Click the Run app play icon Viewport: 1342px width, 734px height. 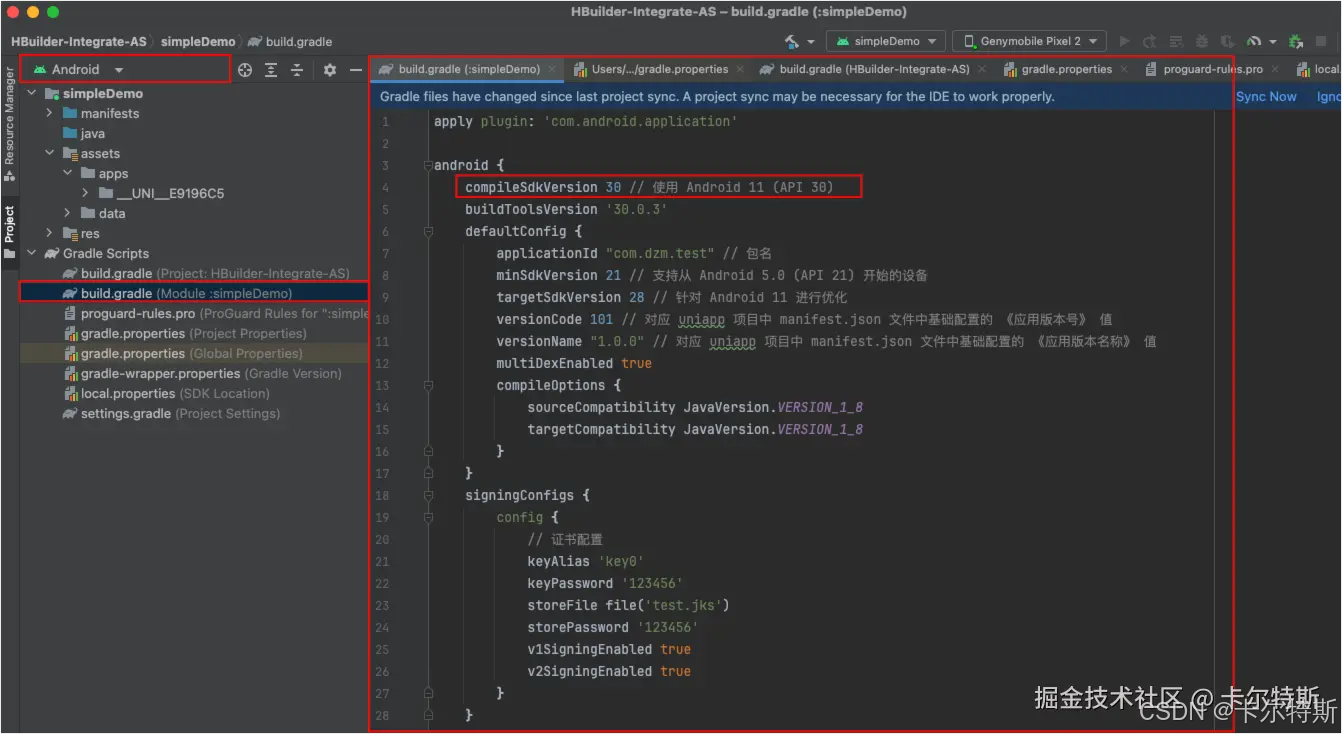click(1124, 41)
